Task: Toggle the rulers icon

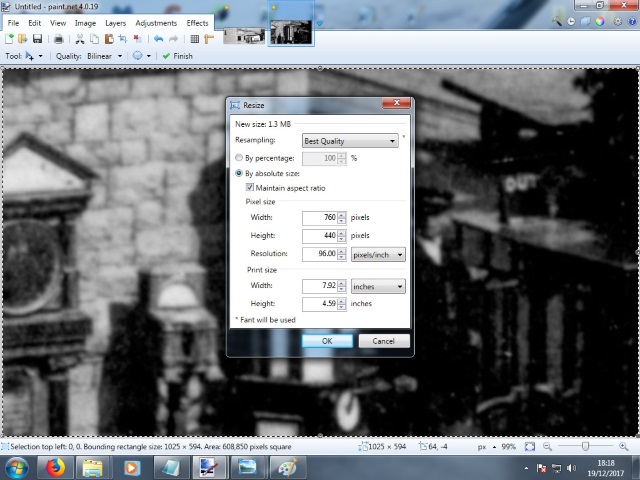Action: click(209, 39)
